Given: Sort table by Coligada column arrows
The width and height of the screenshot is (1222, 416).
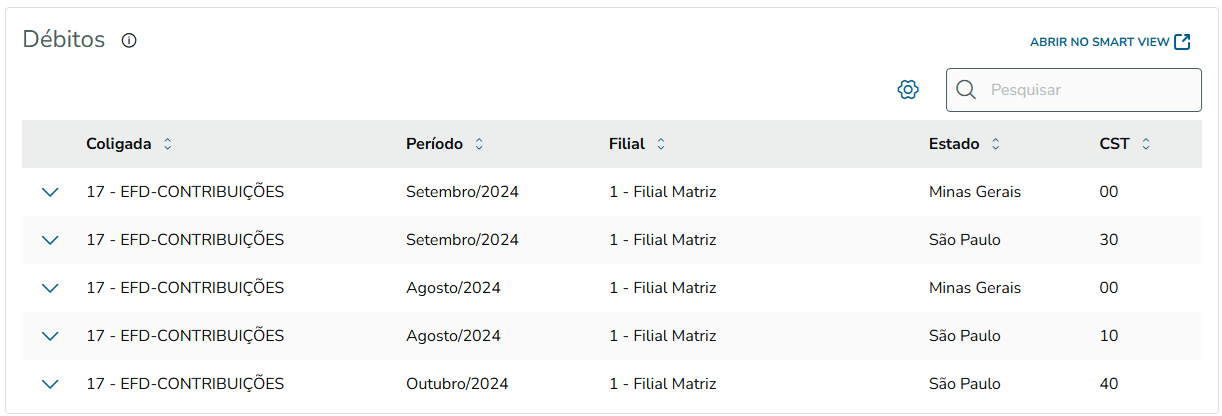Looking at the screenshot, I should point(167,144).
